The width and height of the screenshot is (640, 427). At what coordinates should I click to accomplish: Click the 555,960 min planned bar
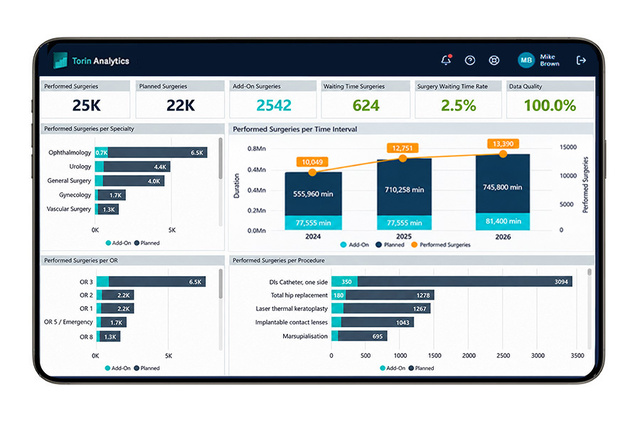[313, 194]
